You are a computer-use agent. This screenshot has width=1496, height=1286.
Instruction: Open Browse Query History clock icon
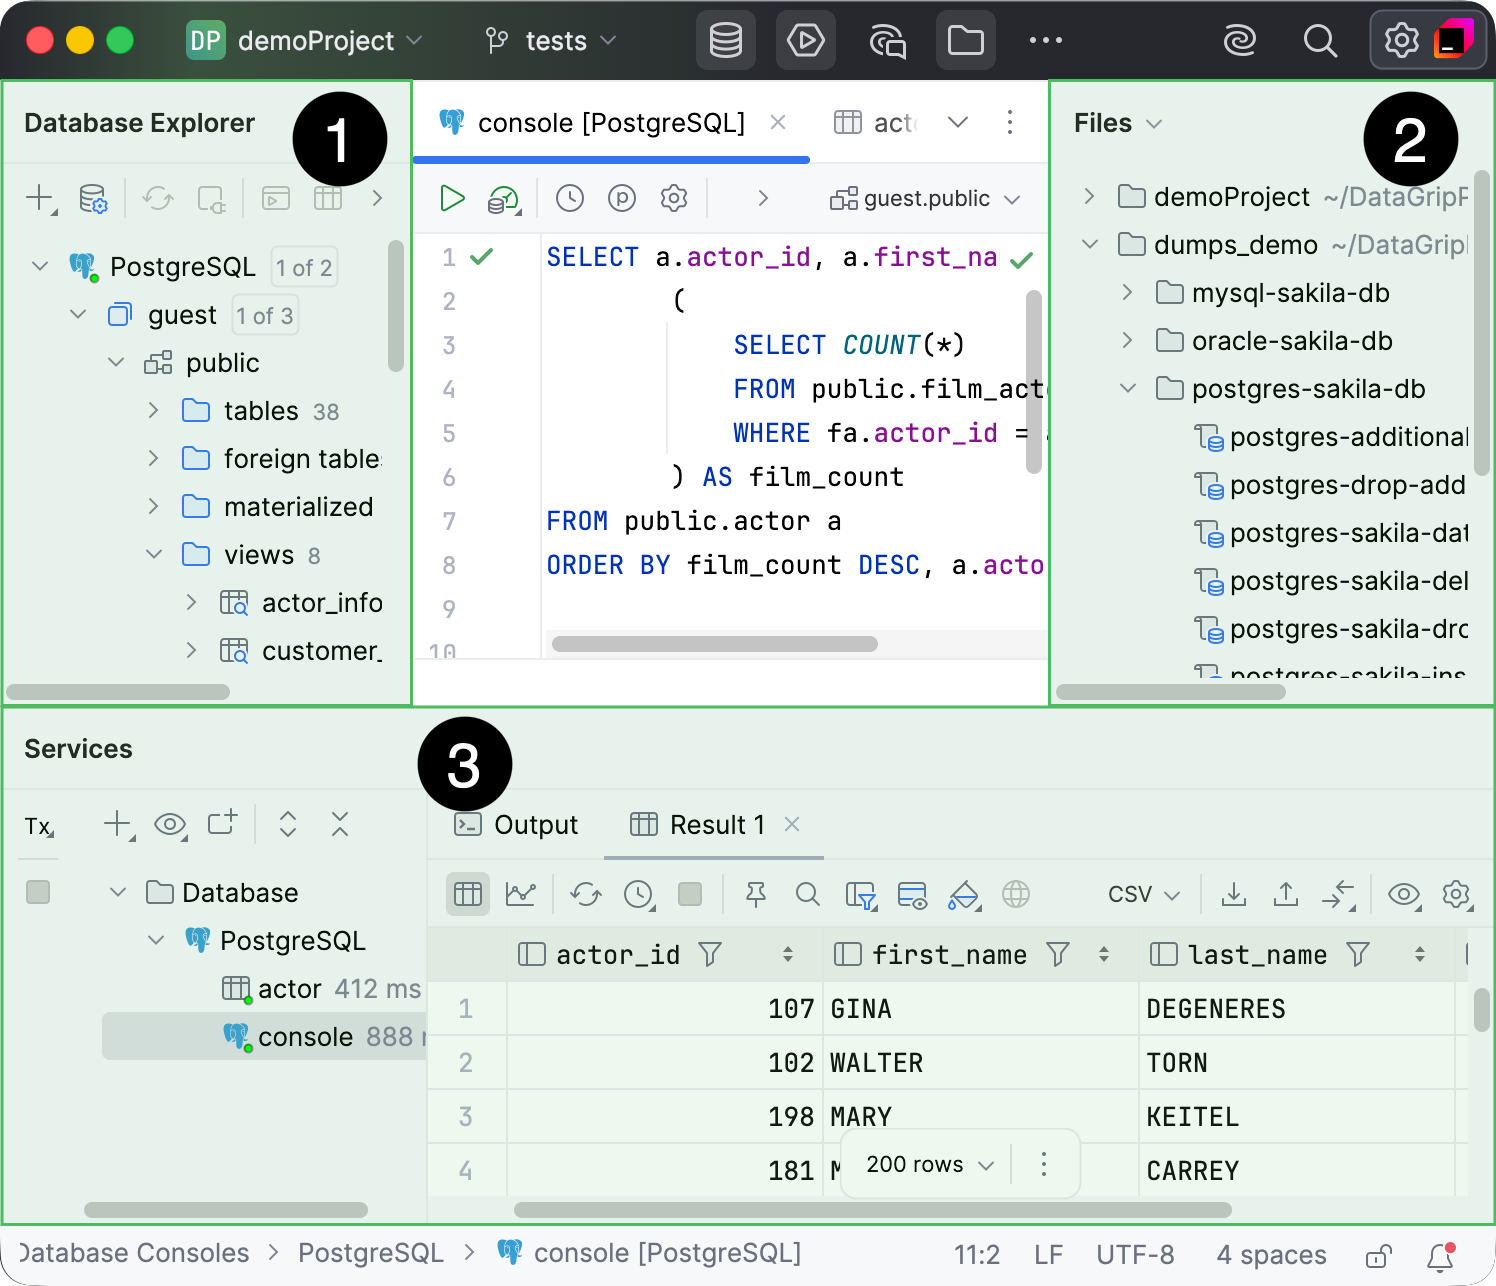(570, 198)
